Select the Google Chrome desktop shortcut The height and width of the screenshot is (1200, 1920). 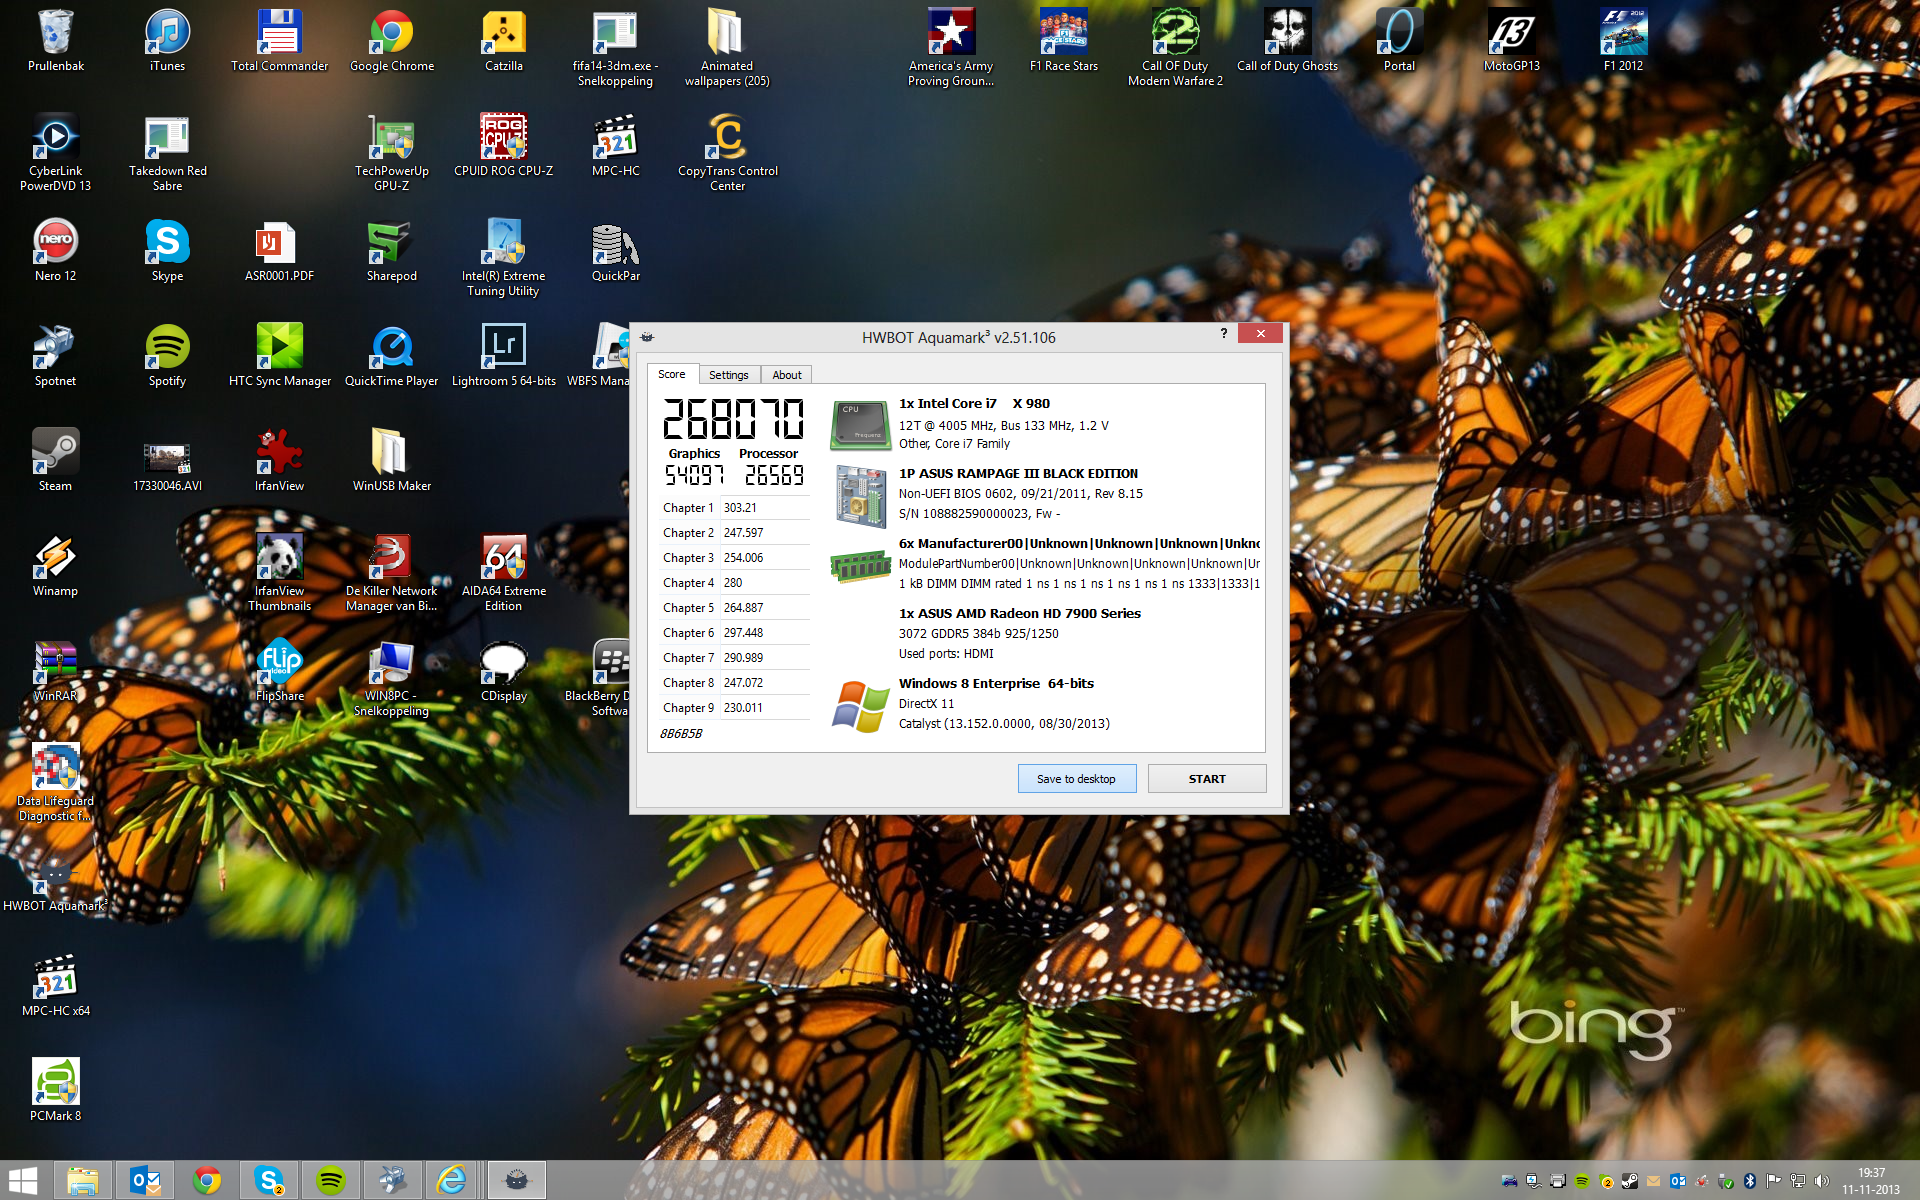click(392, 40)
